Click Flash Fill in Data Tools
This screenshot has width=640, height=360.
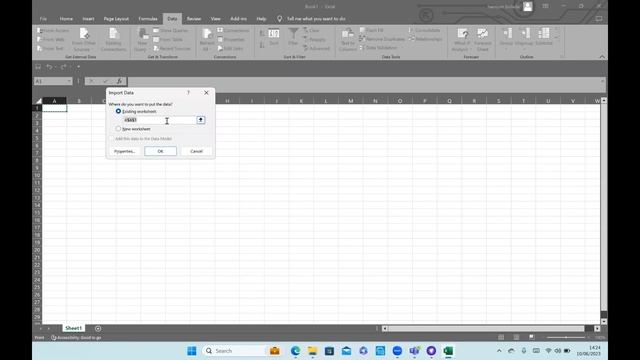click(x=371, y=30)
